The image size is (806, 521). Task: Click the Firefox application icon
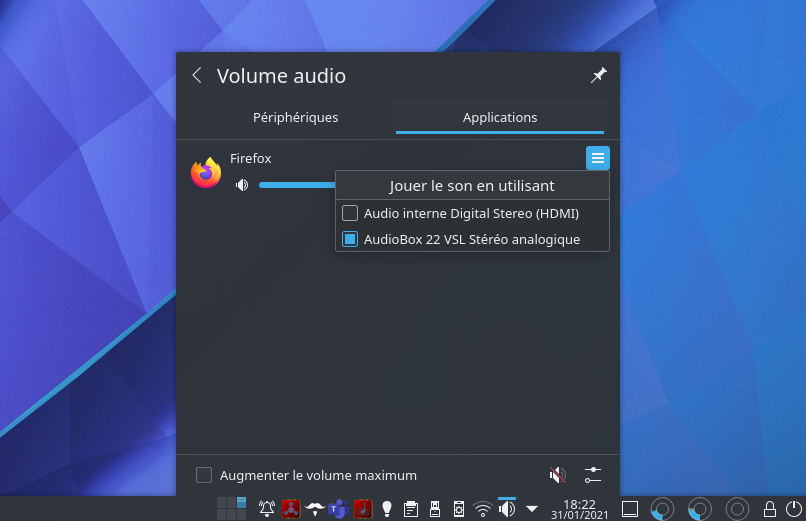(x=206, y=173)
